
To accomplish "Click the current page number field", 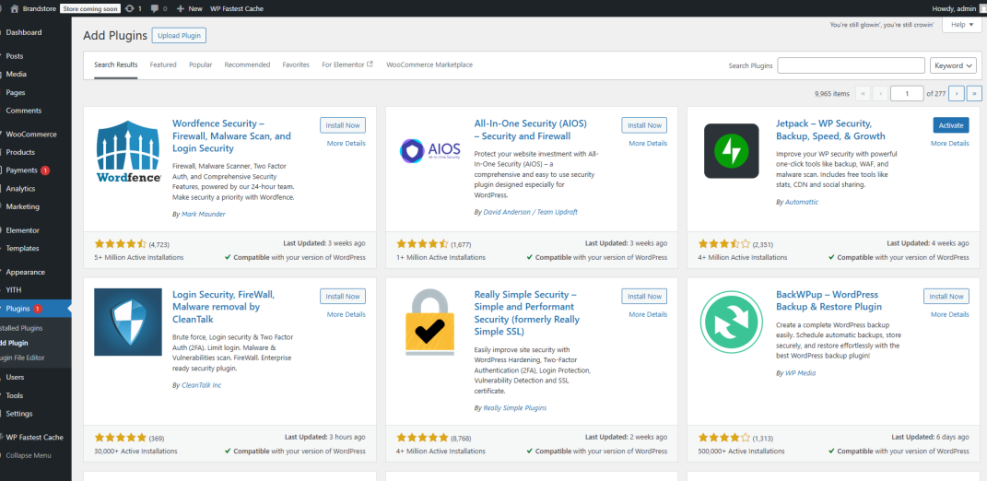I will coord(907,93).
